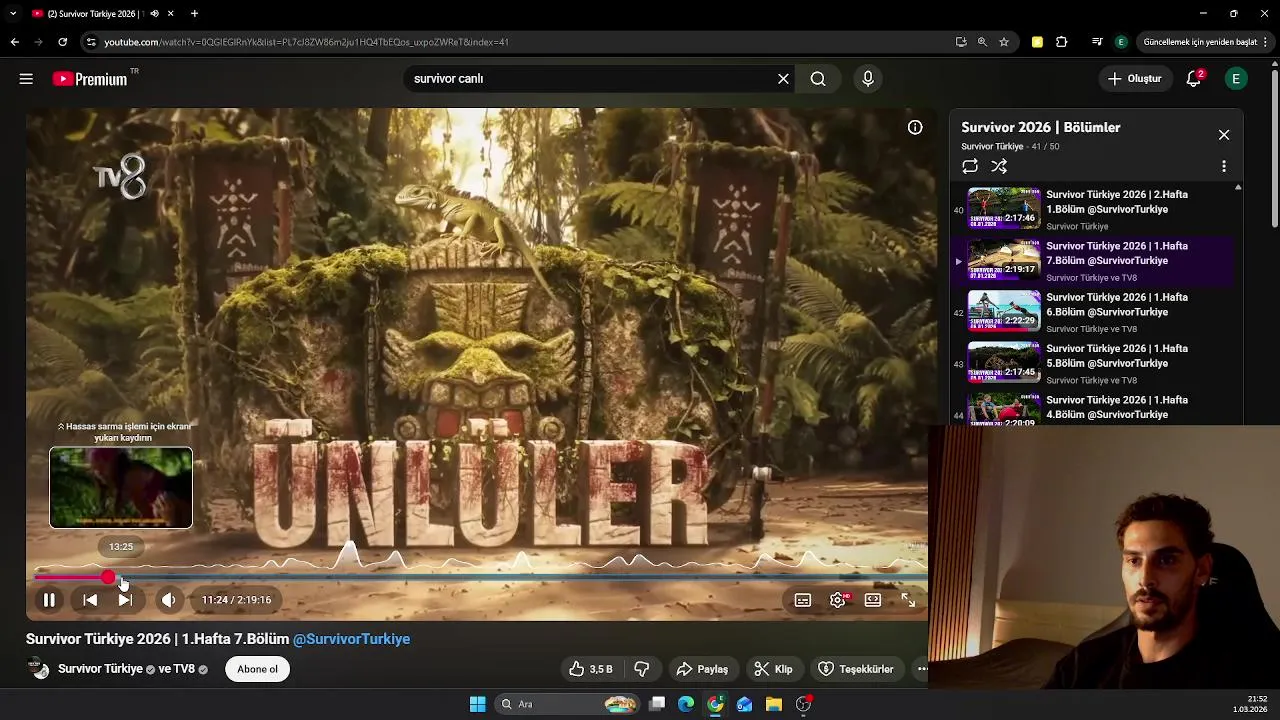Mute the video volume
Image resolution: width=1280 pixels, height=720 pixels.
168,600
